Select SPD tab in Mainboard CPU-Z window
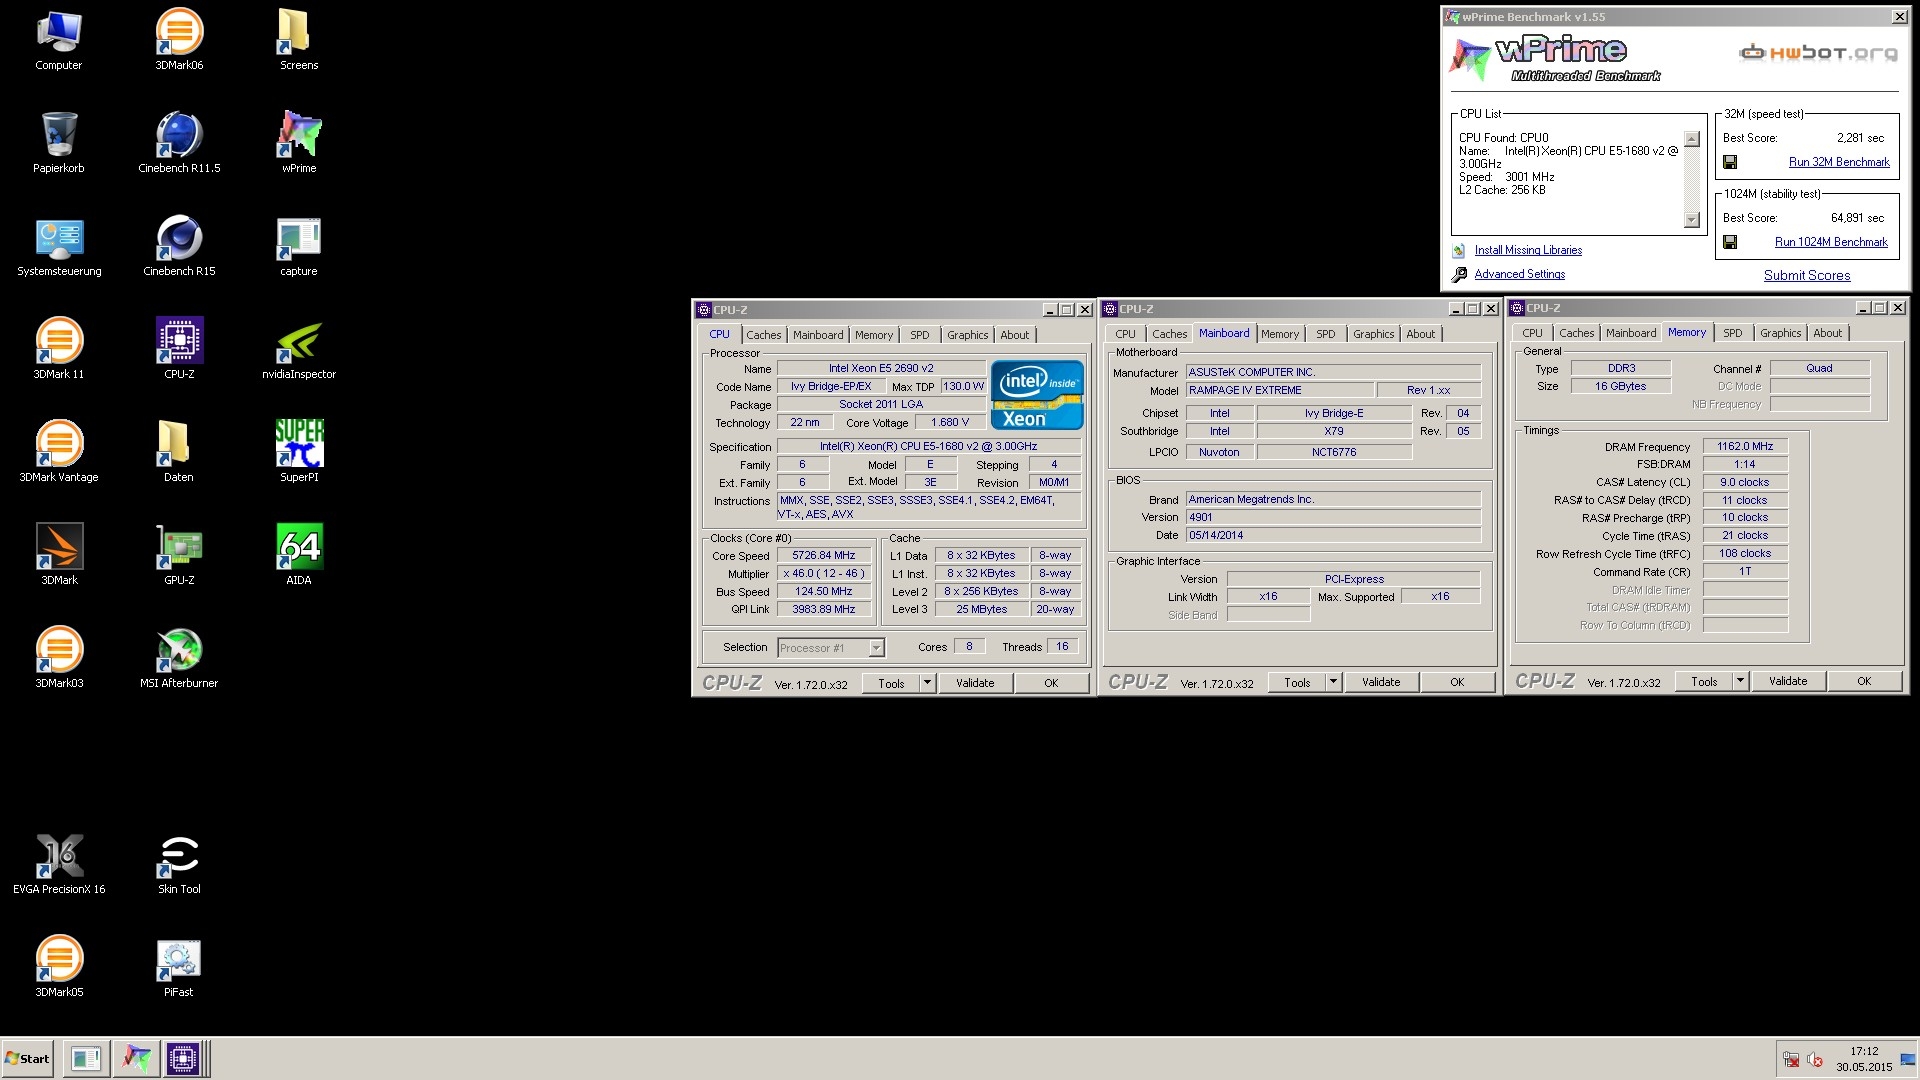1920x1080 pixels. pyautogui.click(x=1325, y=334)
